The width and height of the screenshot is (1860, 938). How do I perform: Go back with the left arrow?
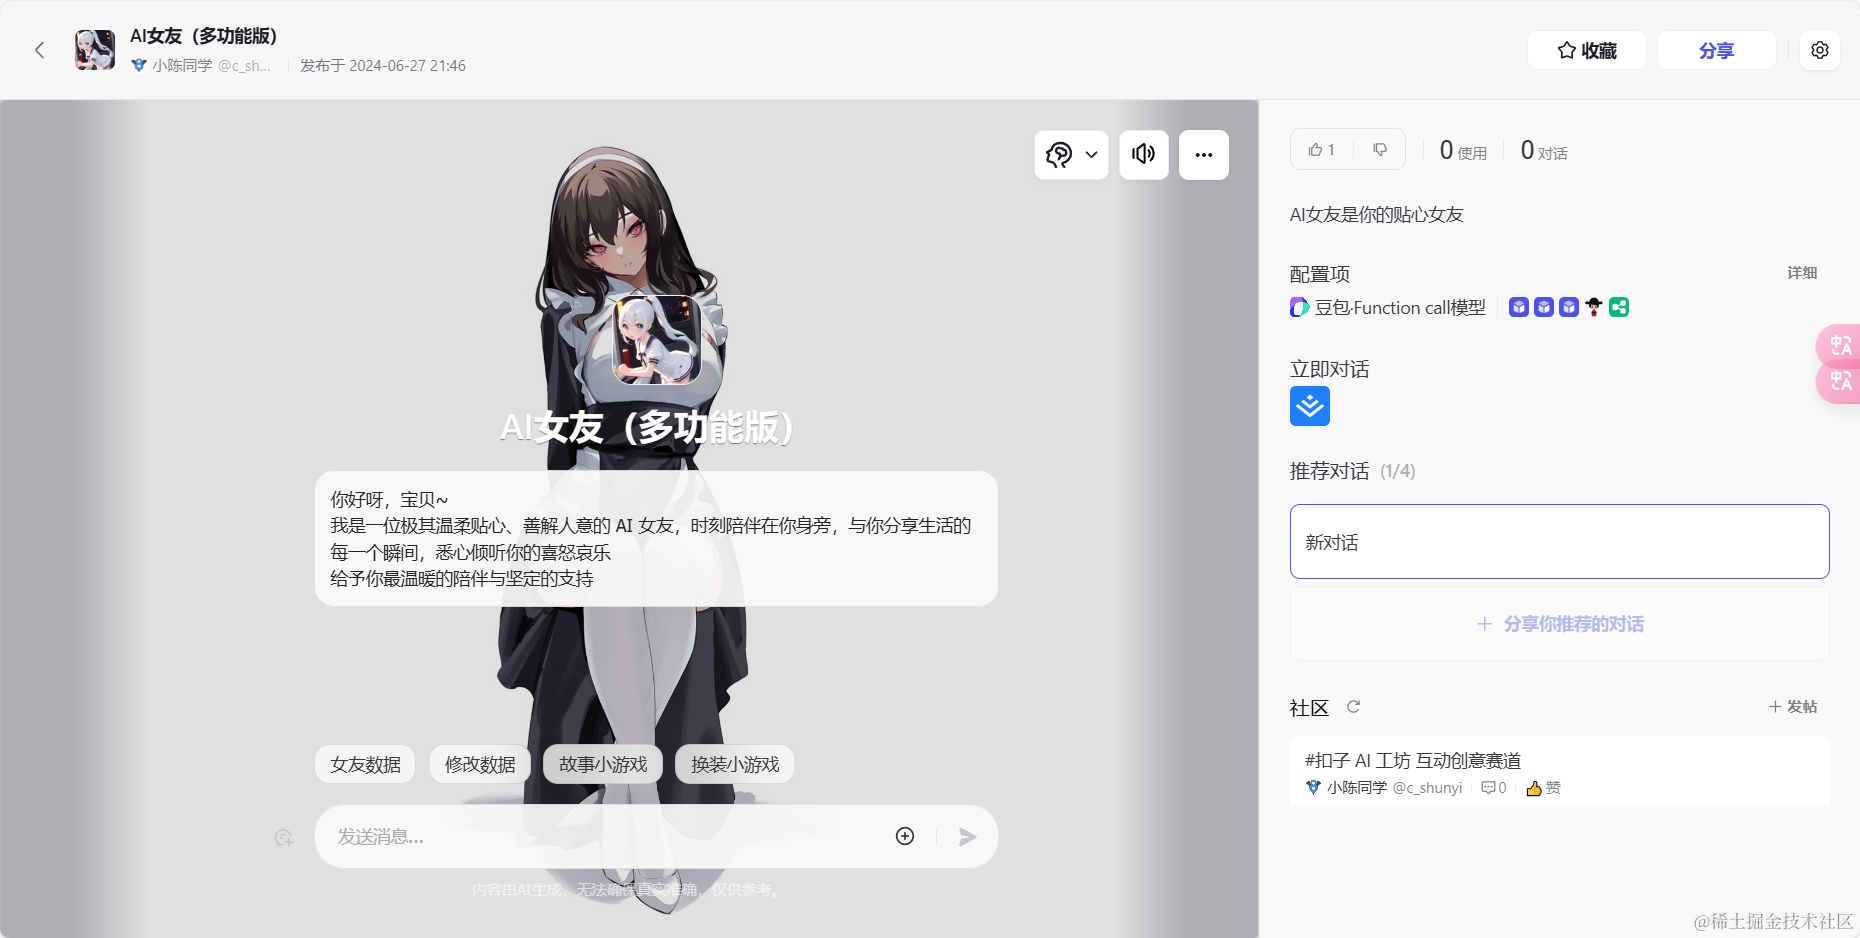pyautogui.click(x=40, y=50)
